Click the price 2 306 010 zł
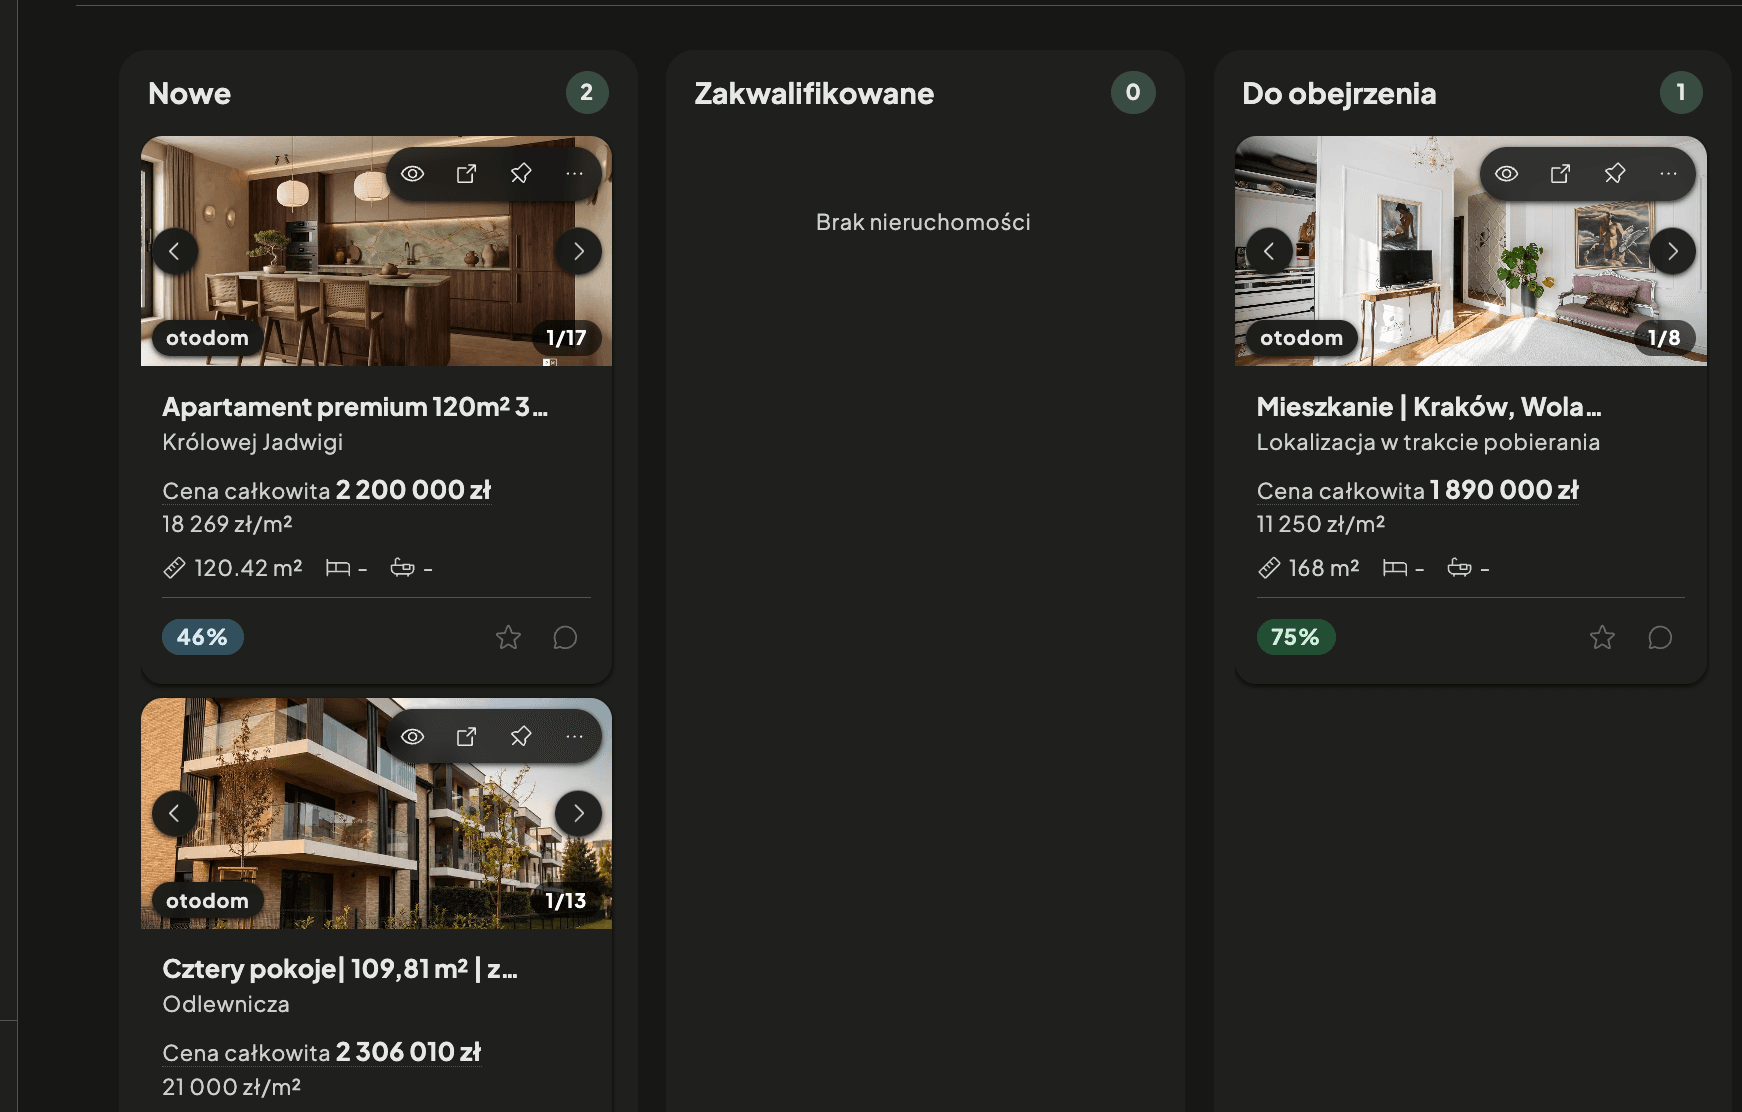 pos(409,1052)
